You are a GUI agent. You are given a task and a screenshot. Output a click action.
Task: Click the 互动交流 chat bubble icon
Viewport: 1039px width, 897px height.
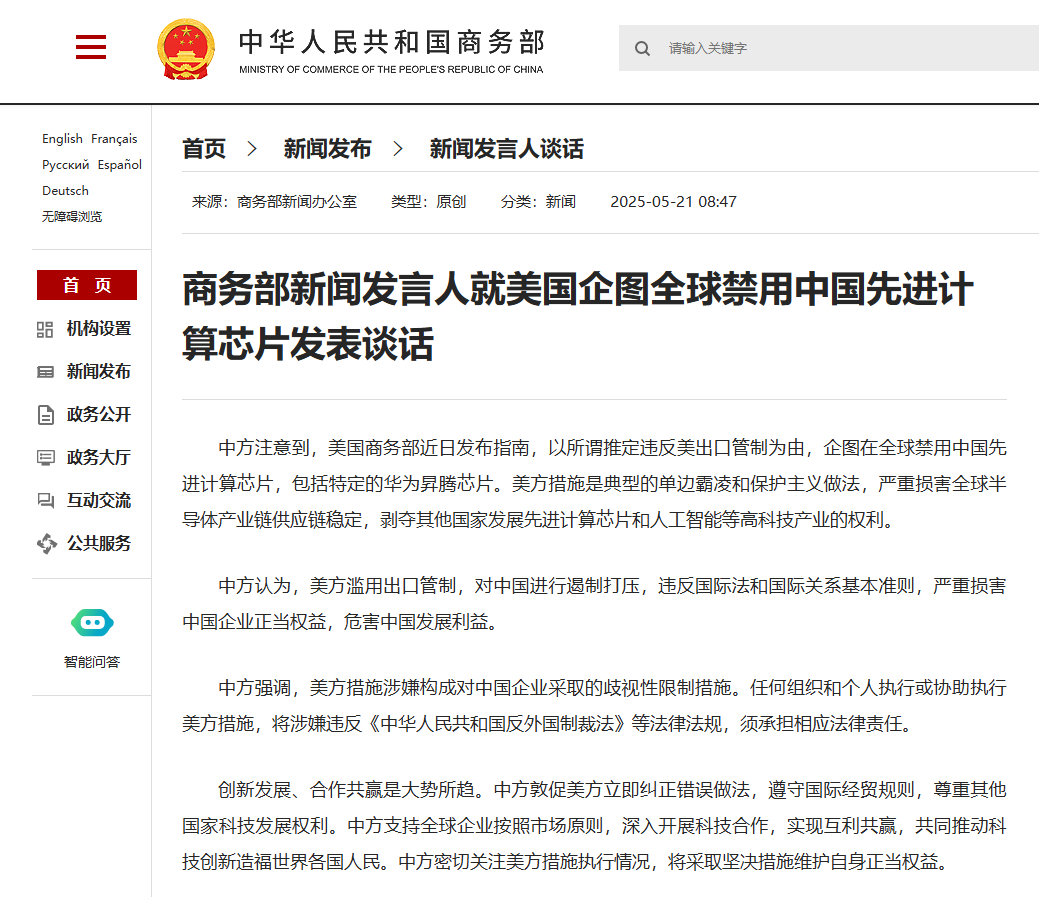click(x=45, y=501)
